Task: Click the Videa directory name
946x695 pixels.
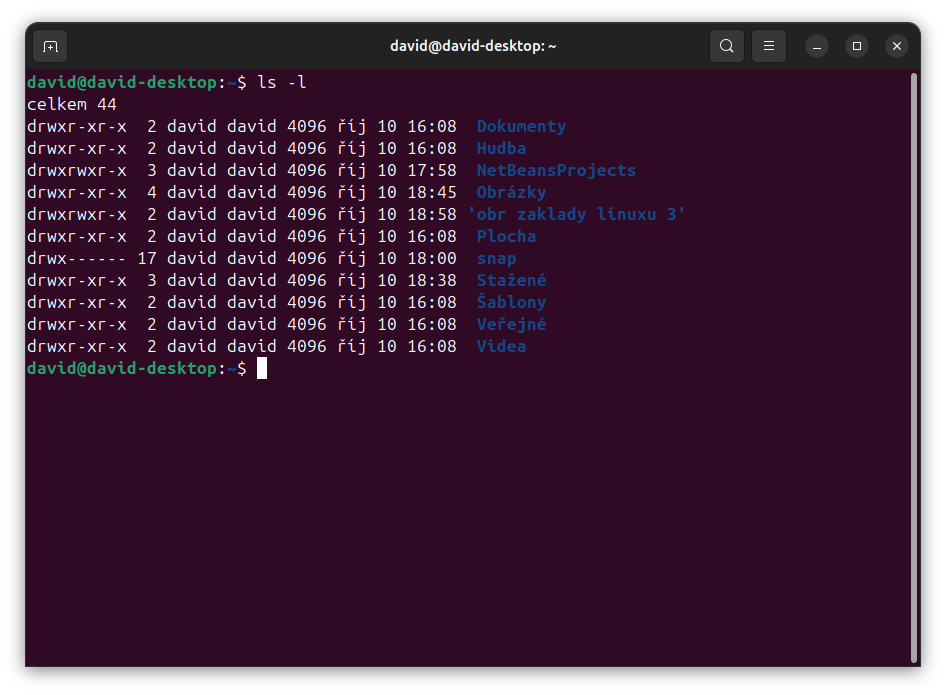Action: (500, 346)
